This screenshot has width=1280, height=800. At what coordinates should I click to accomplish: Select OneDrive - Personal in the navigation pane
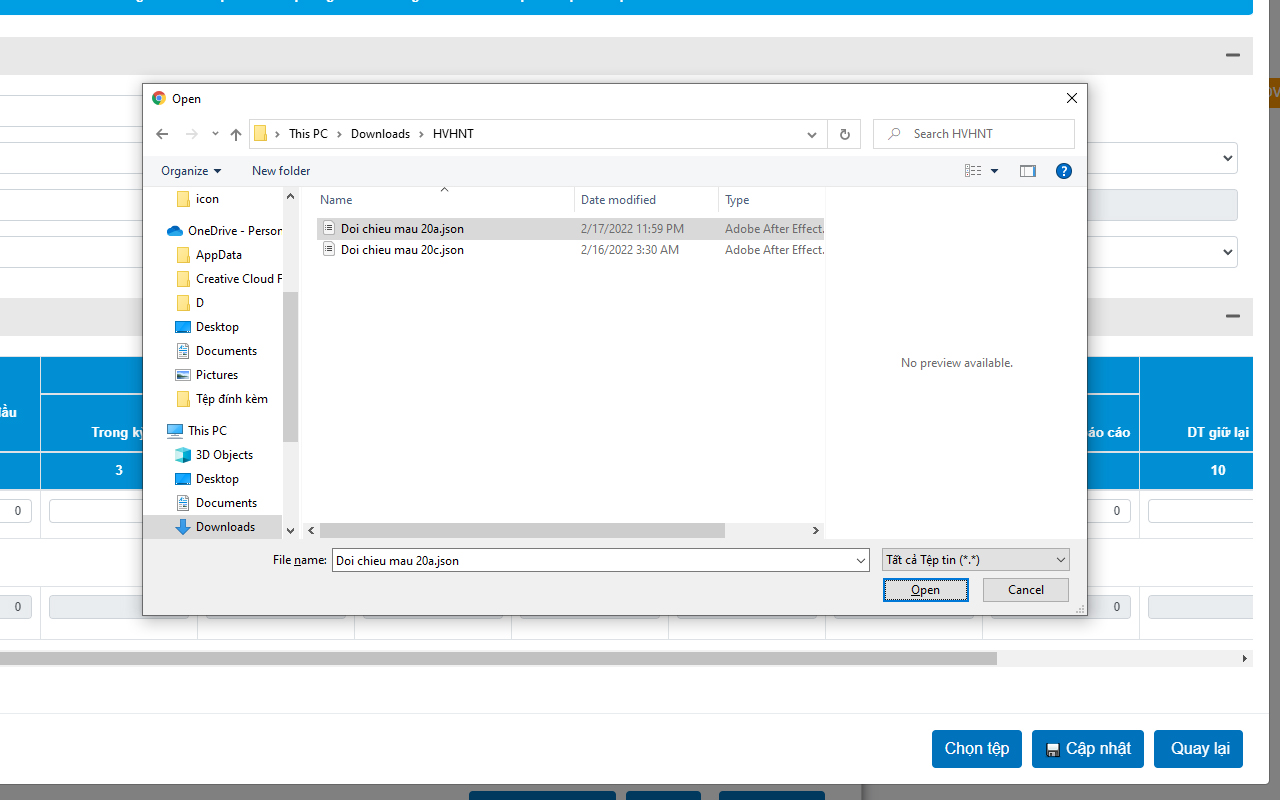click(x=231, y=230)
